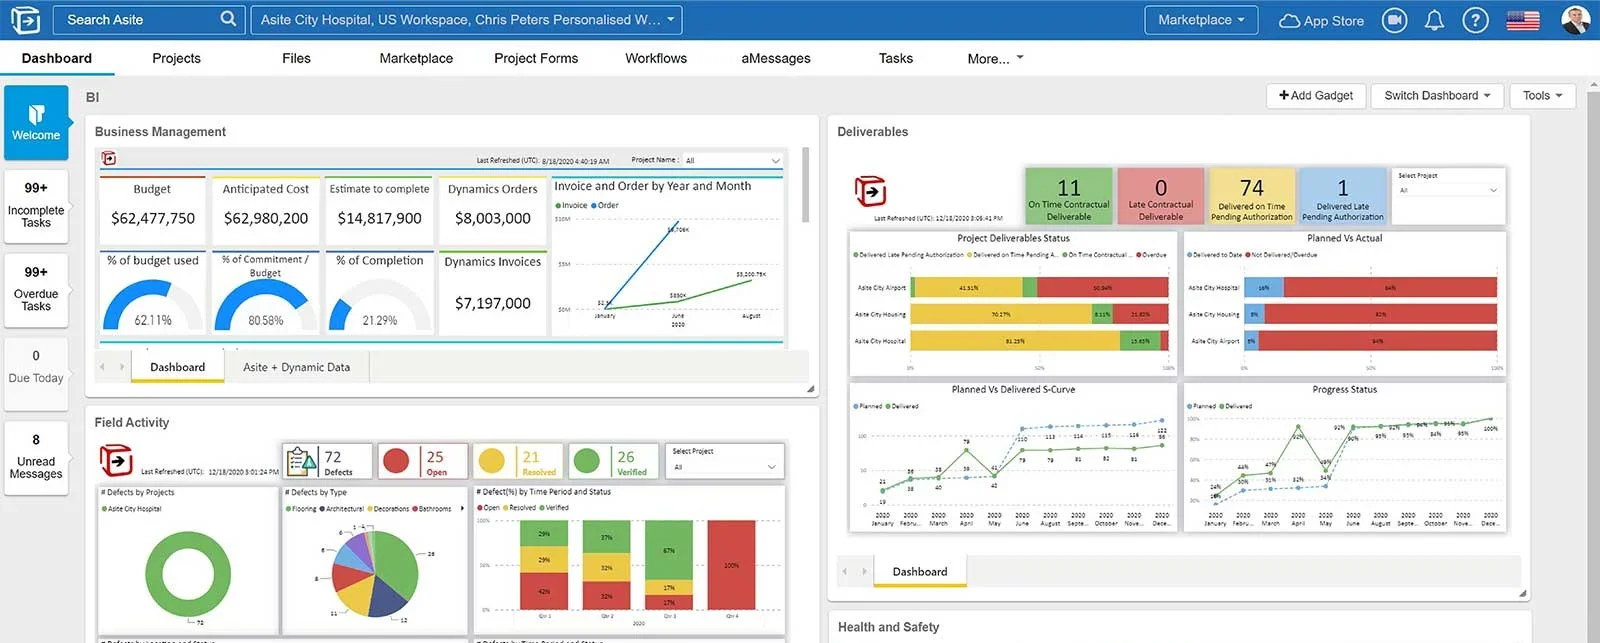Open the Files tab

296,58
